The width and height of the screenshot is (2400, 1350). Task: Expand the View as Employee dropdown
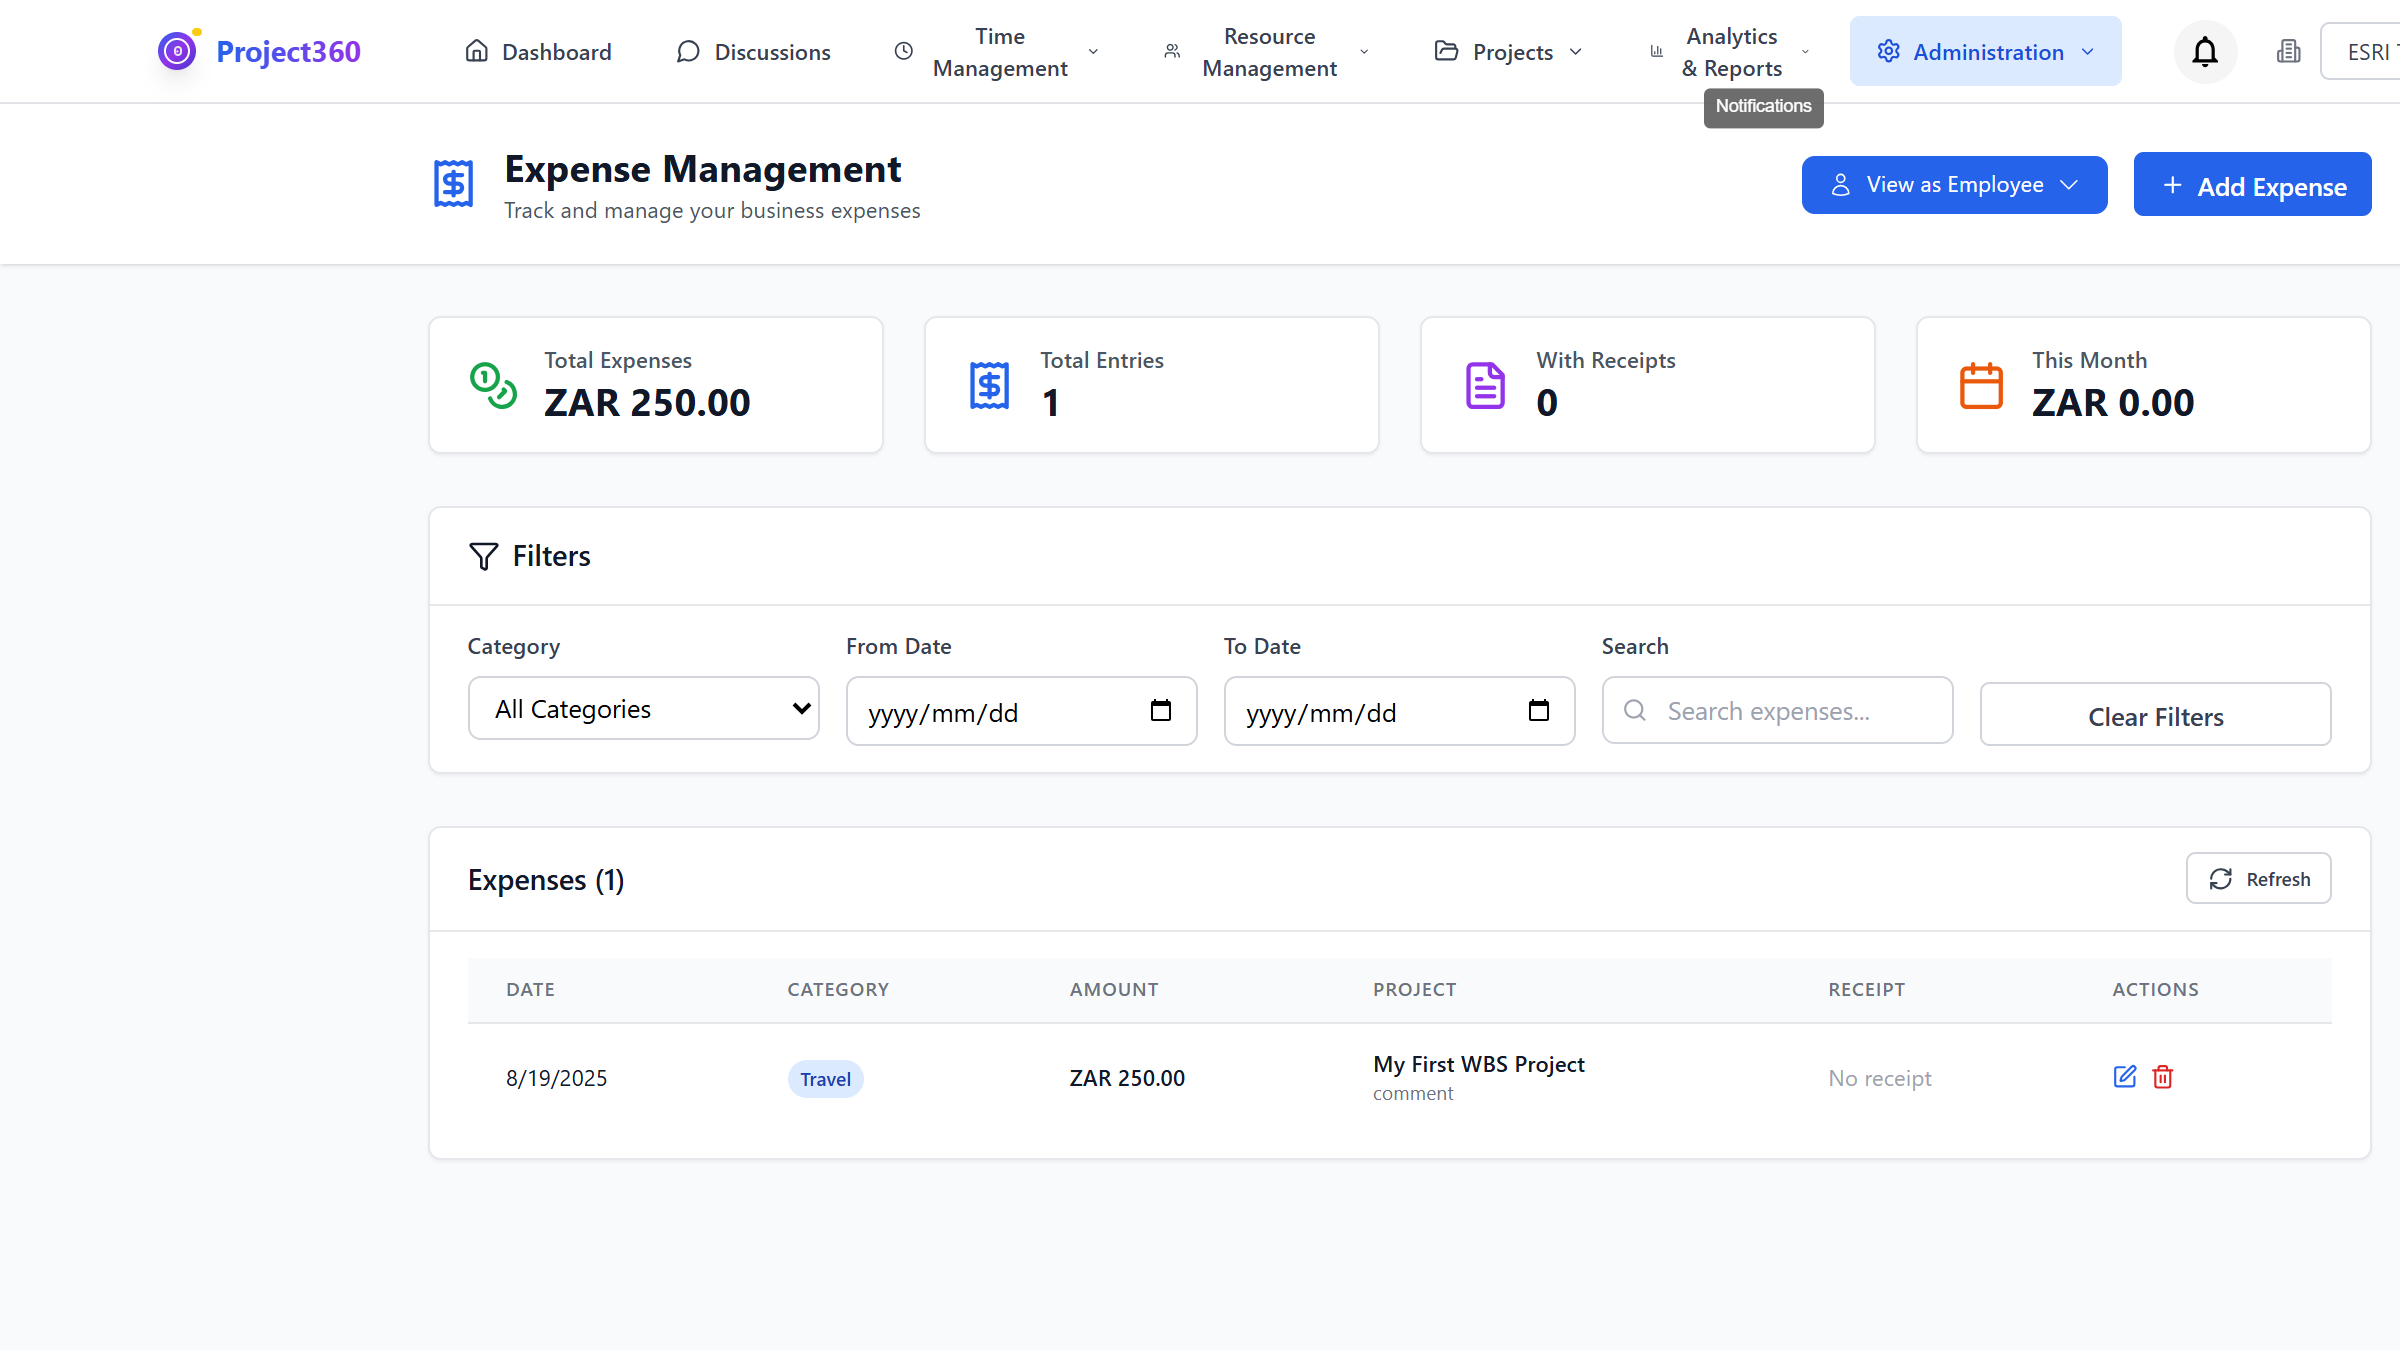click(x=1954, y=184)
